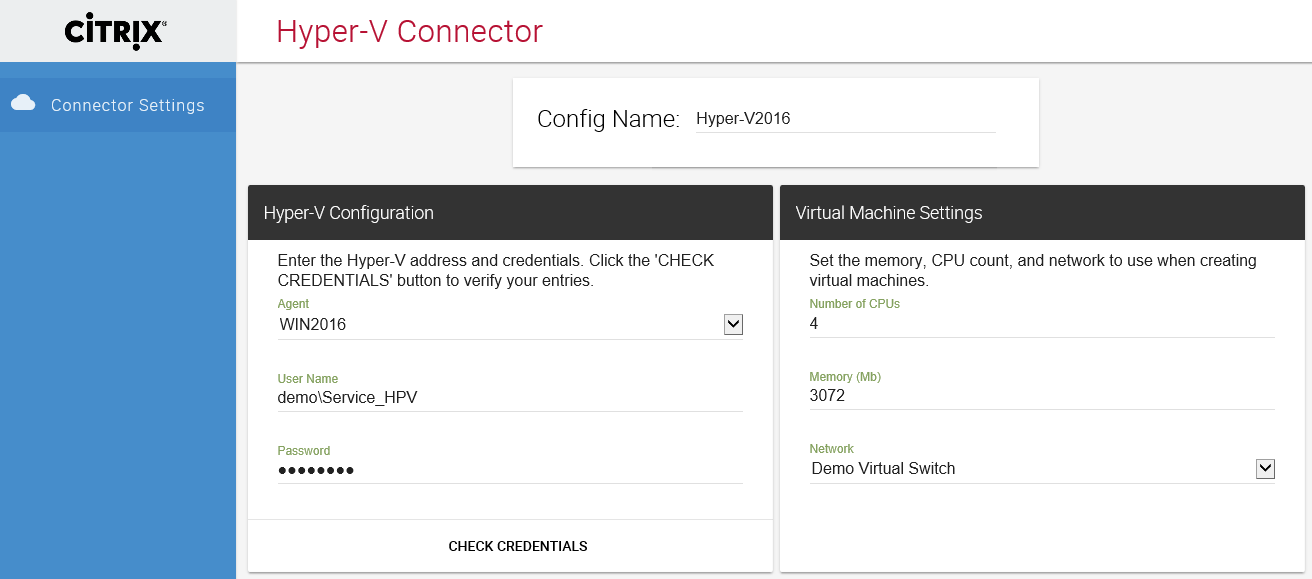Expand the Network dropdown arrow
This screenshot has height=579, width=1312.
coord(1265,468)
